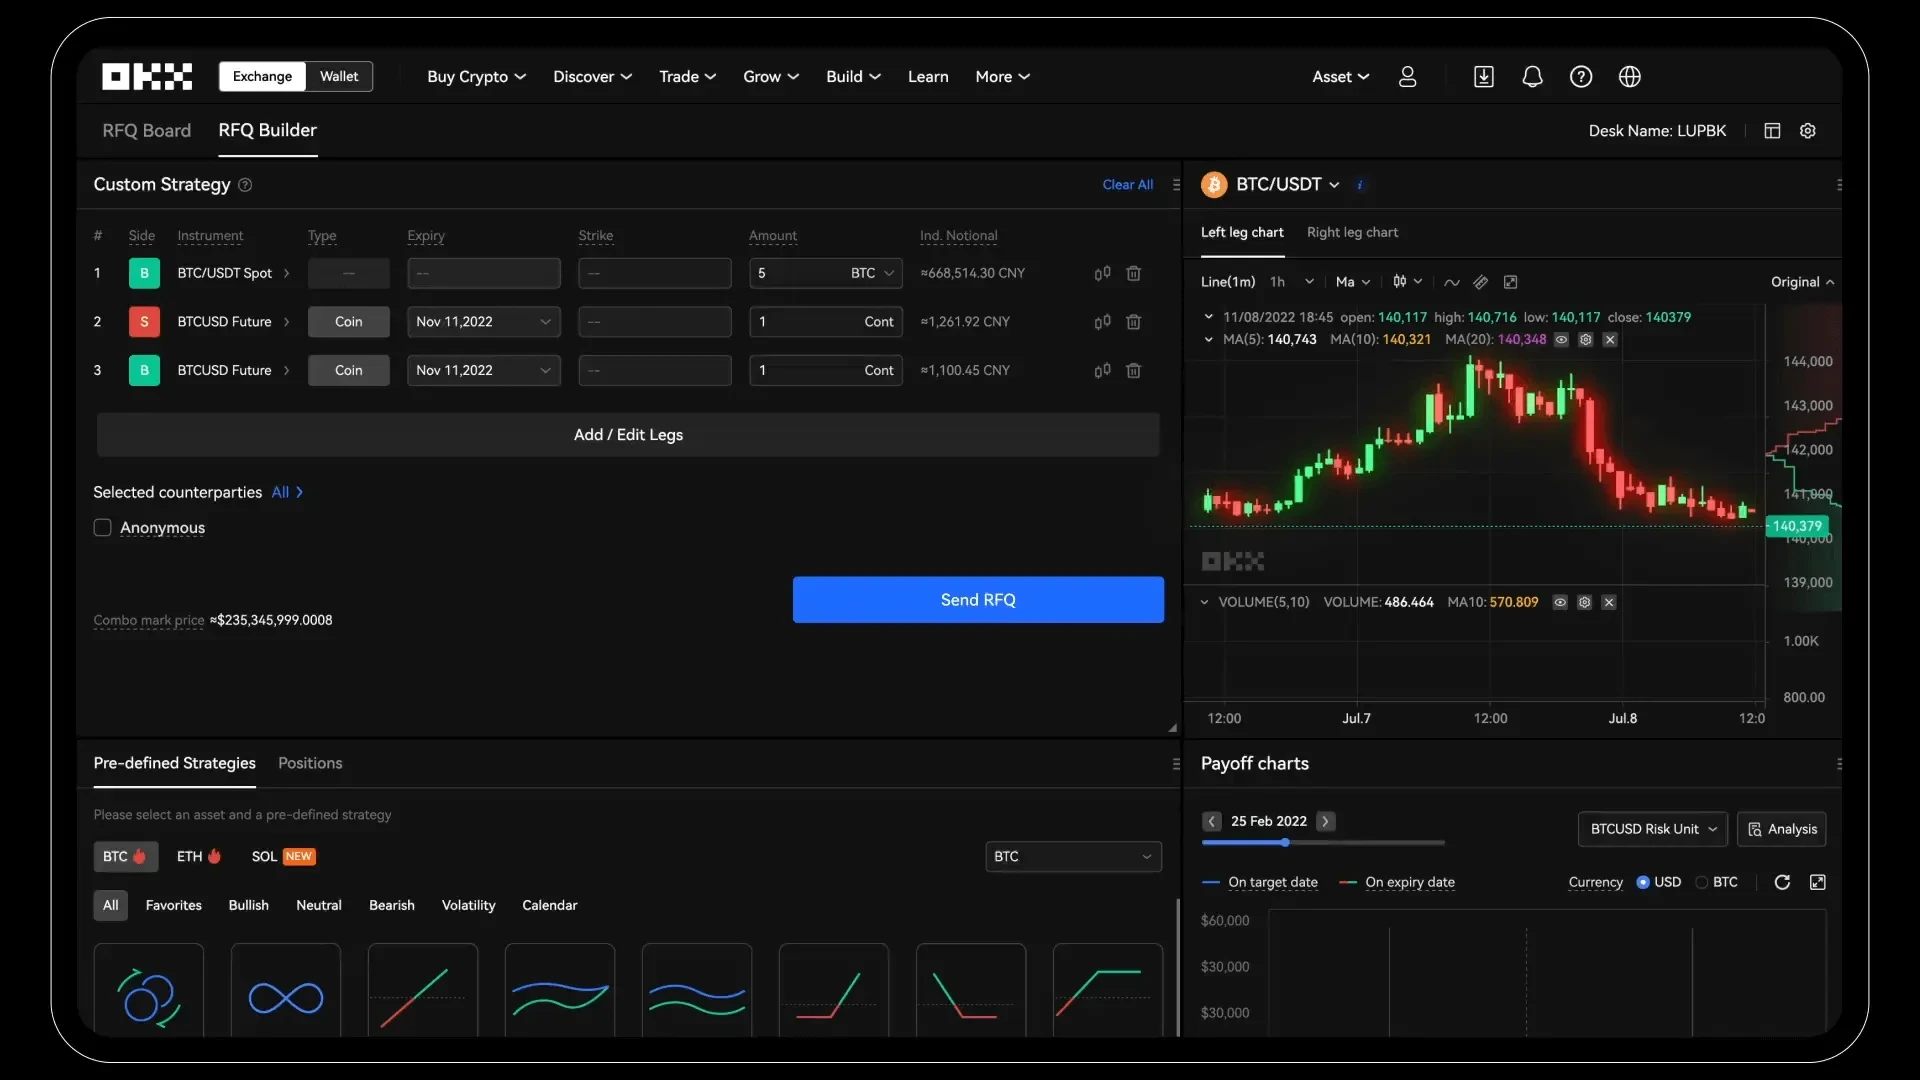The height and width of the screenshot is (1080, 1920).
Task: Click Add / Edit Legs button
Action: (x=628, y=434)
